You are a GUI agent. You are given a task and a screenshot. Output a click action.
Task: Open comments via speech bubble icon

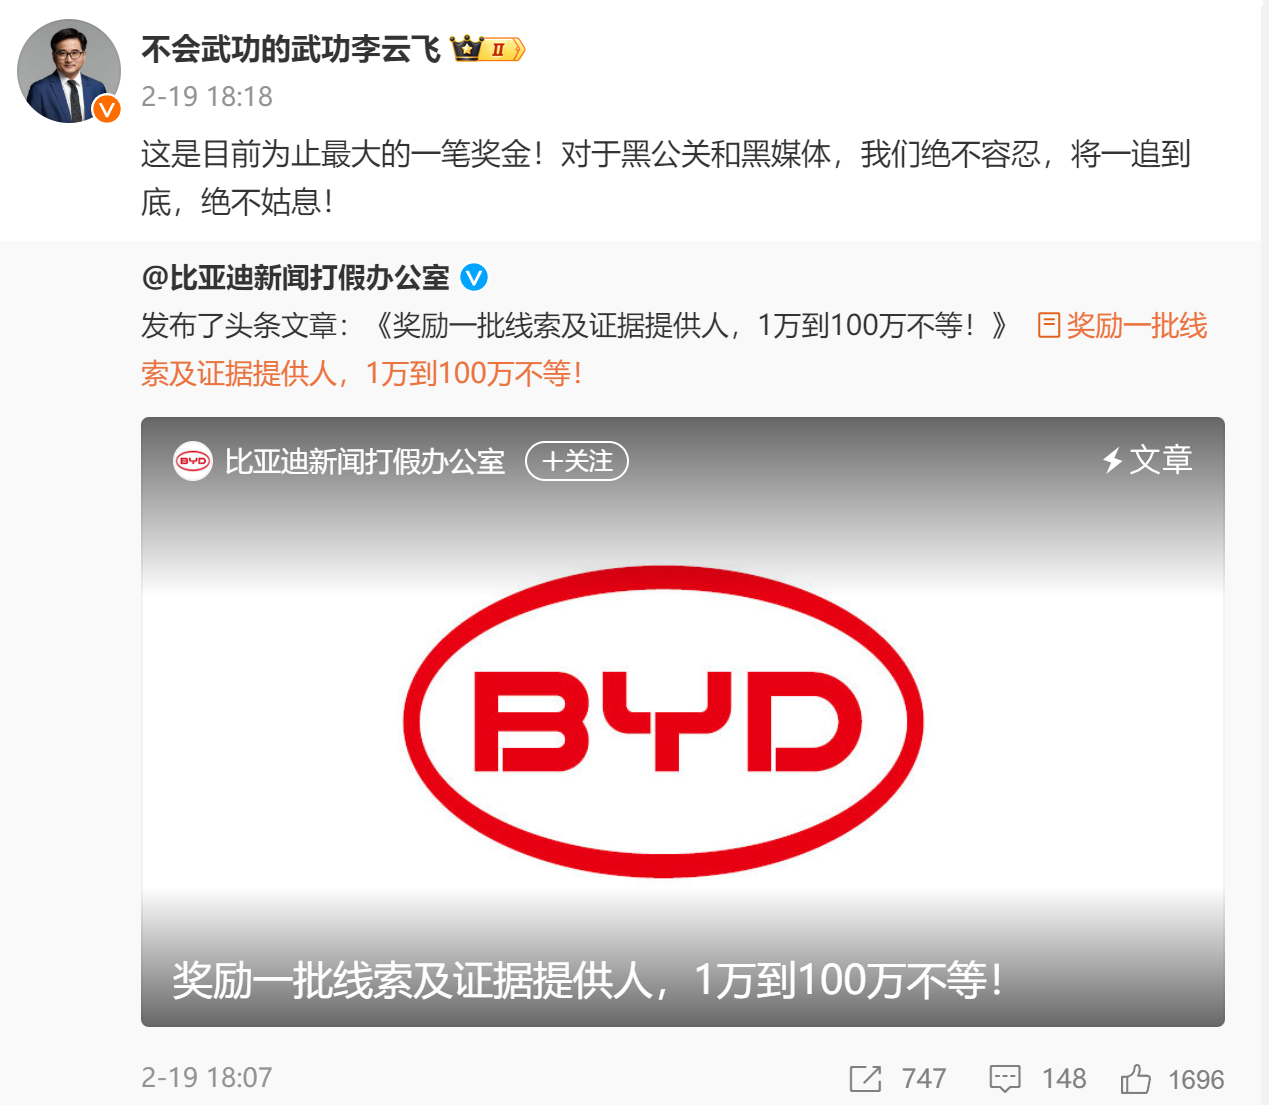point(1005,1079)
